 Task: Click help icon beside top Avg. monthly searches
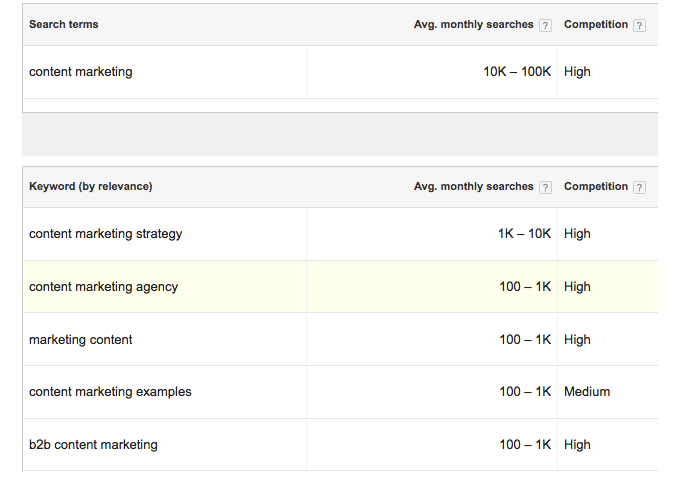[545, 25]
